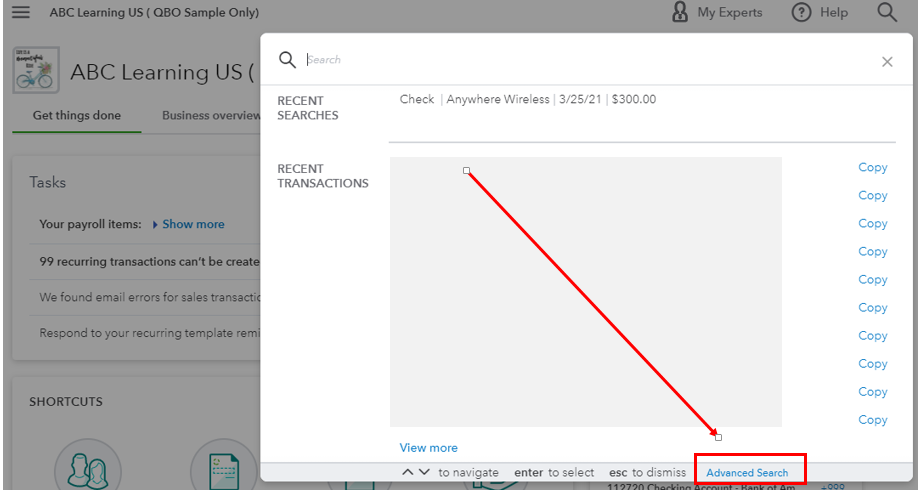Open 99 recurring transactions task

149,262
